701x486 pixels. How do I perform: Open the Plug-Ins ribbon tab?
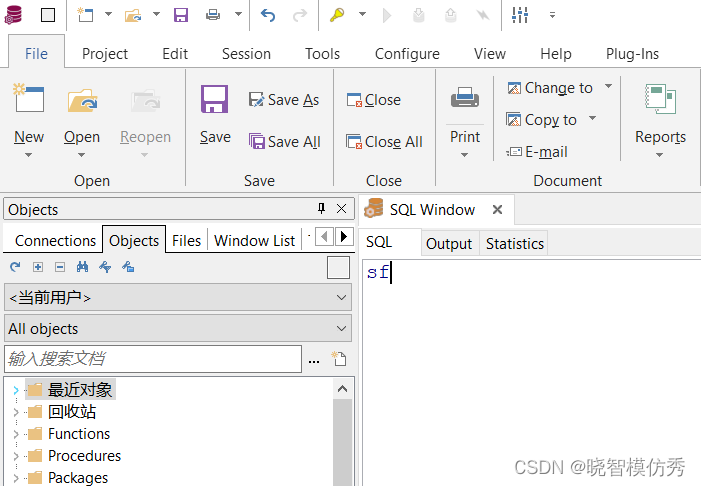click(632, 54)
